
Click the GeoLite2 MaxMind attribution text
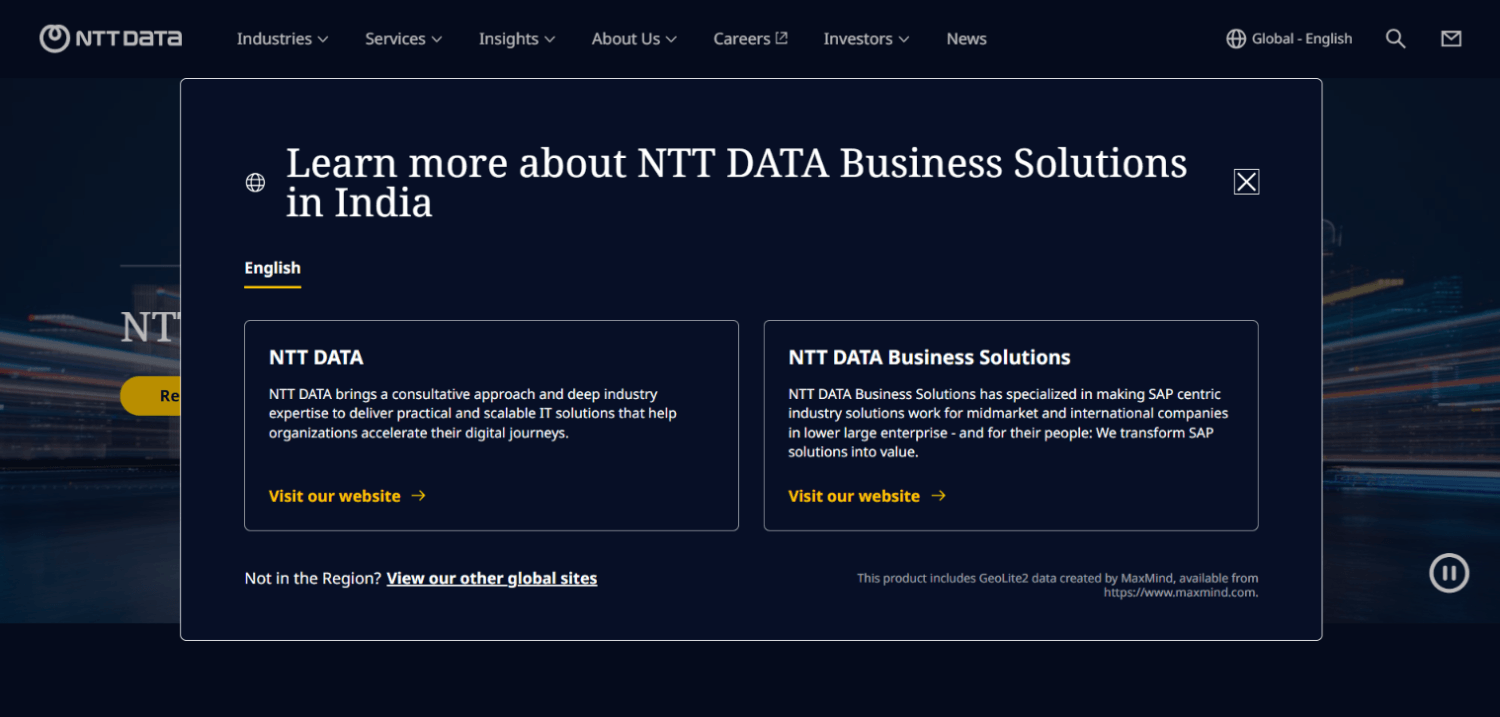(x=1057, y=585)
